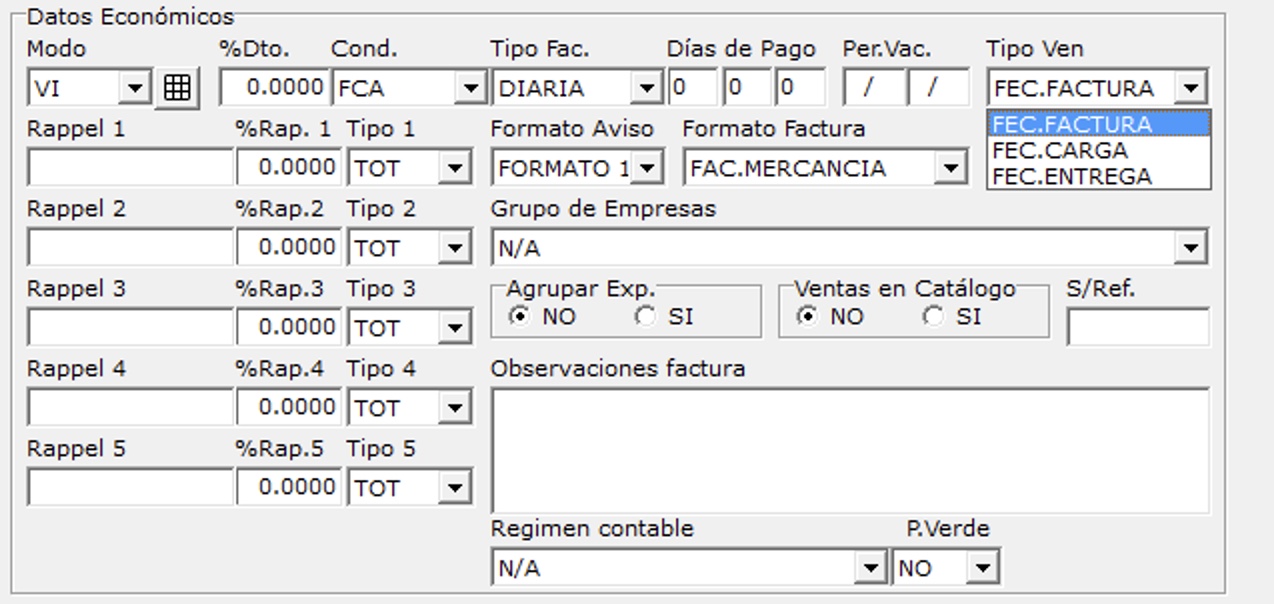The width and height of the screenshot is (1274, 604).
Task: Select SI for Agrupar Exp.
Action: 647,317
